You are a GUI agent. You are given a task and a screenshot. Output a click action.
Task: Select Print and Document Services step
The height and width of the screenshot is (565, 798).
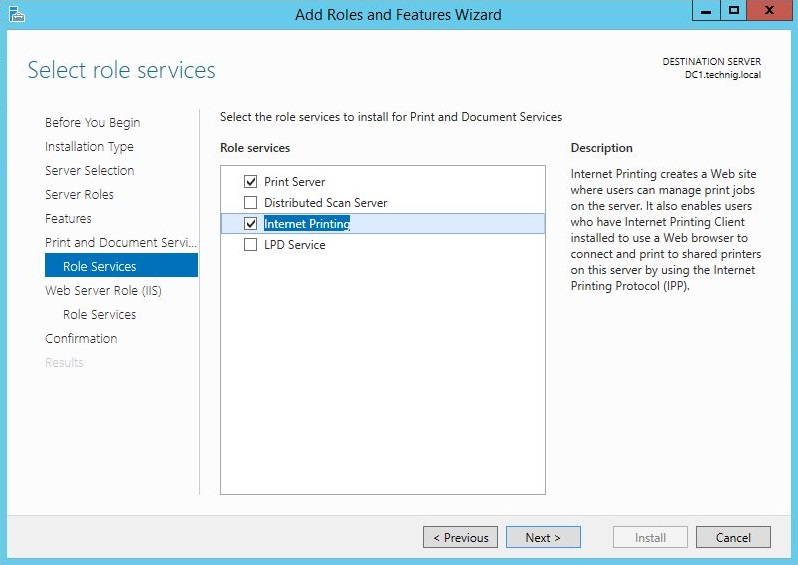pos(120,243)
